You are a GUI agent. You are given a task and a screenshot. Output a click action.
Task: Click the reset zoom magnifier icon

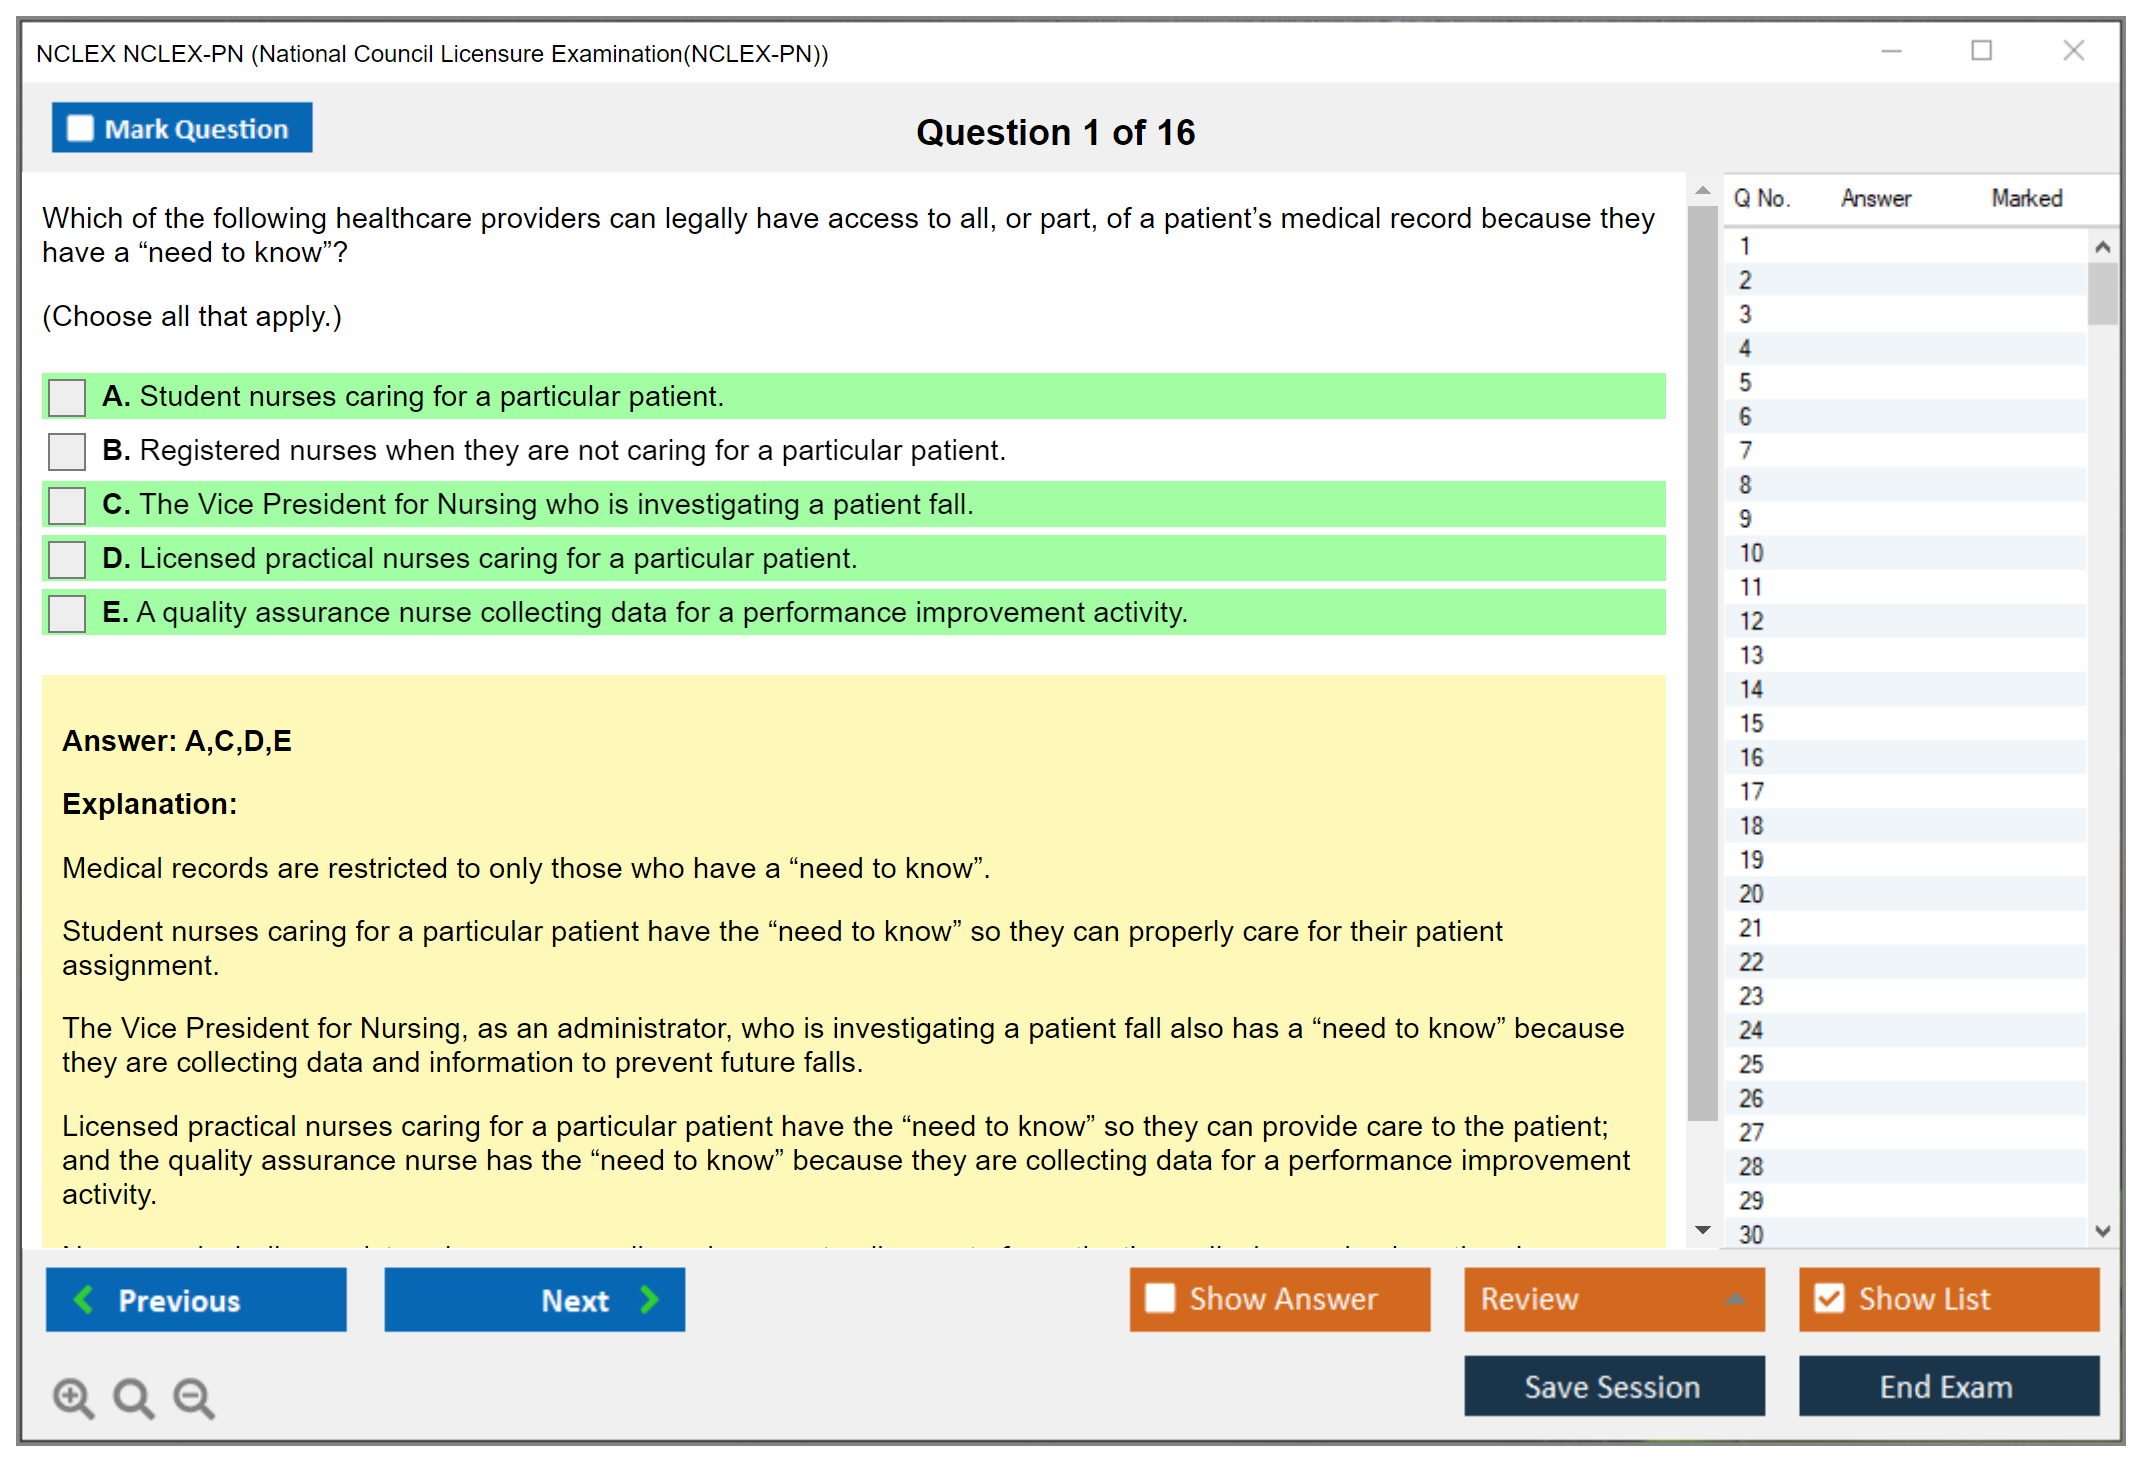(133, 1397)
